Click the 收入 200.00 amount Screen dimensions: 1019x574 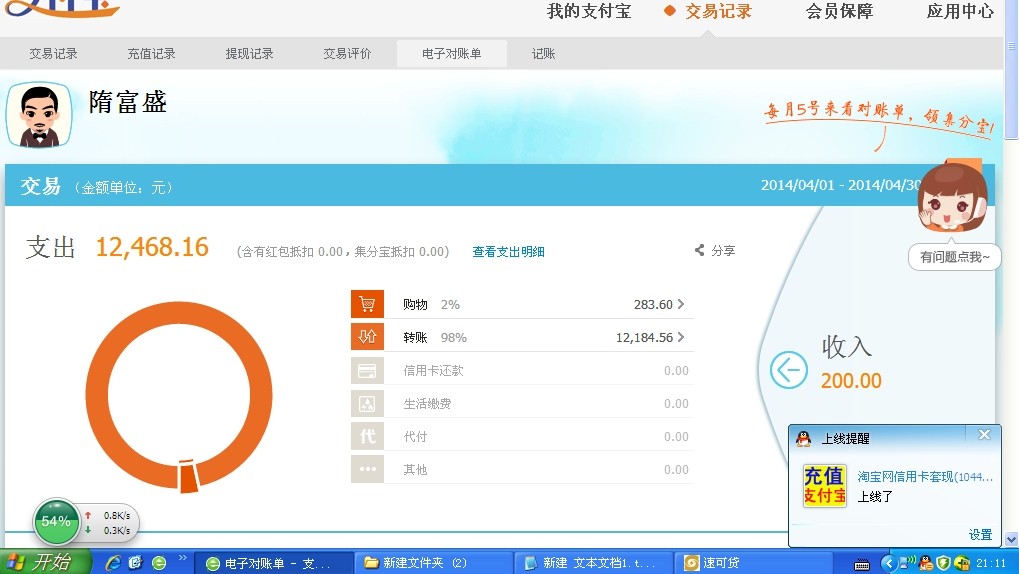[x=851, y=380]
